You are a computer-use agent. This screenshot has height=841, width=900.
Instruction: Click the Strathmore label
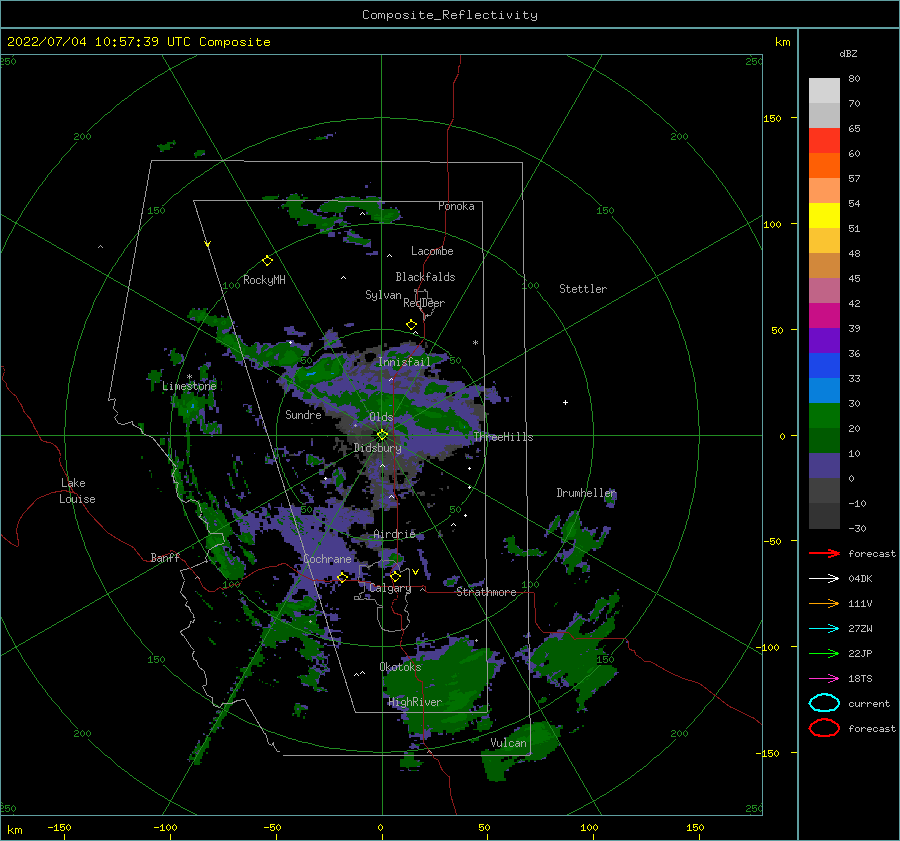point(486,592)
